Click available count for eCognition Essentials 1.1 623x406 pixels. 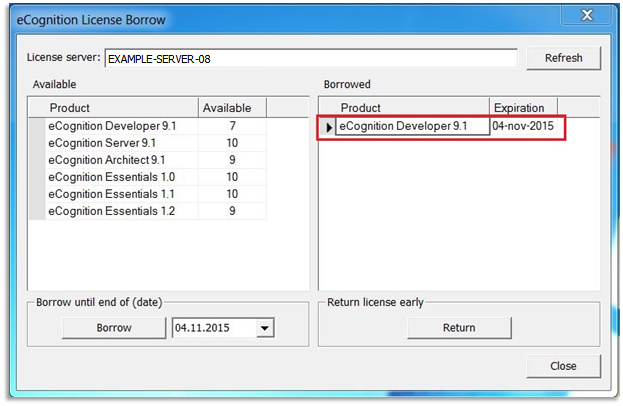click(x=232, y=194)
